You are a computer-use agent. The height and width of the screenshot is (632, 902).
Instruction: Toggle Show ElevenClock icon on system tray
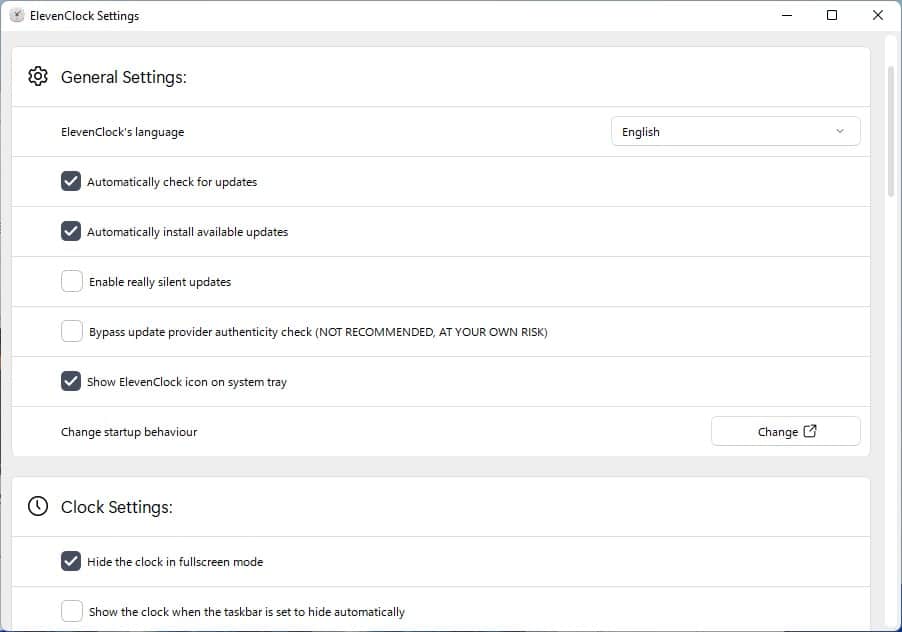(x=71, y=382)
